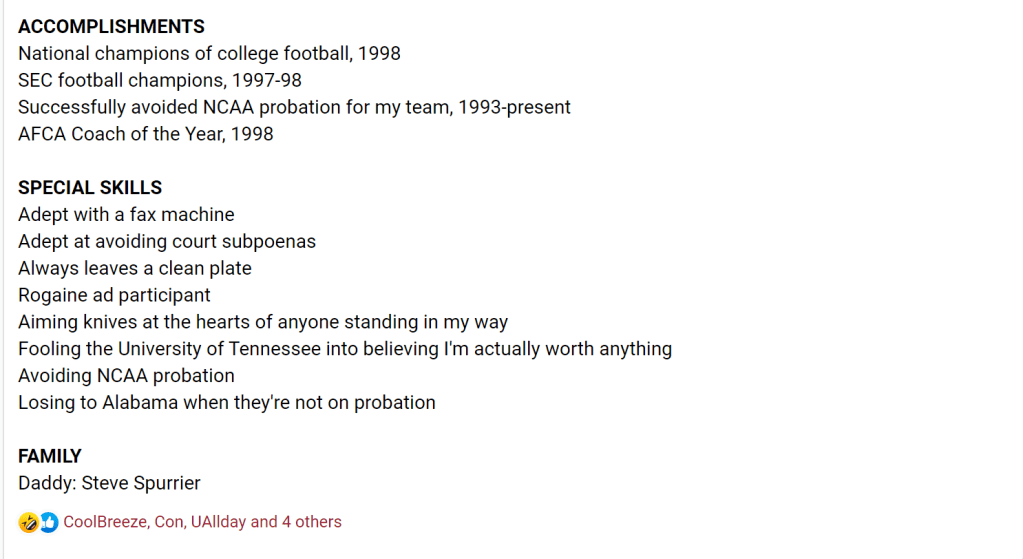Click the 'Rogaine ad participant' line
1023x559 pixels.
click(x=114, y=296)
